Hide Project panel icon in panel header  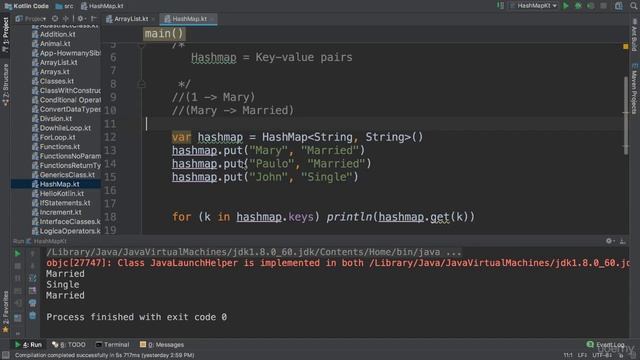[93, 19]
